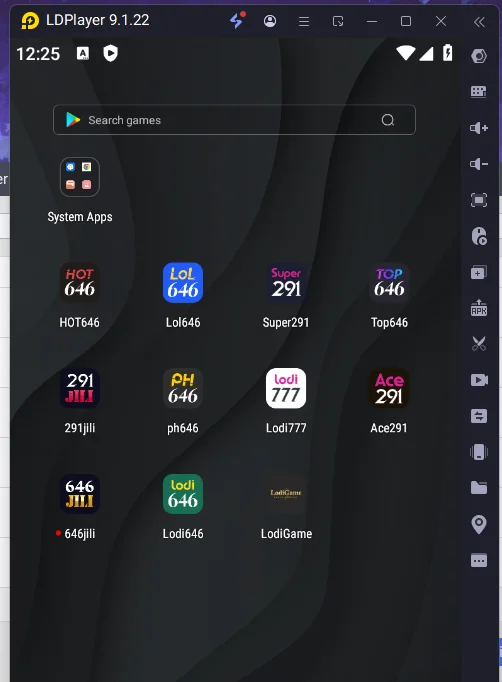Screen dimensions: 502x682
Task: Open the 646jili app
Action: click(80, 494)
